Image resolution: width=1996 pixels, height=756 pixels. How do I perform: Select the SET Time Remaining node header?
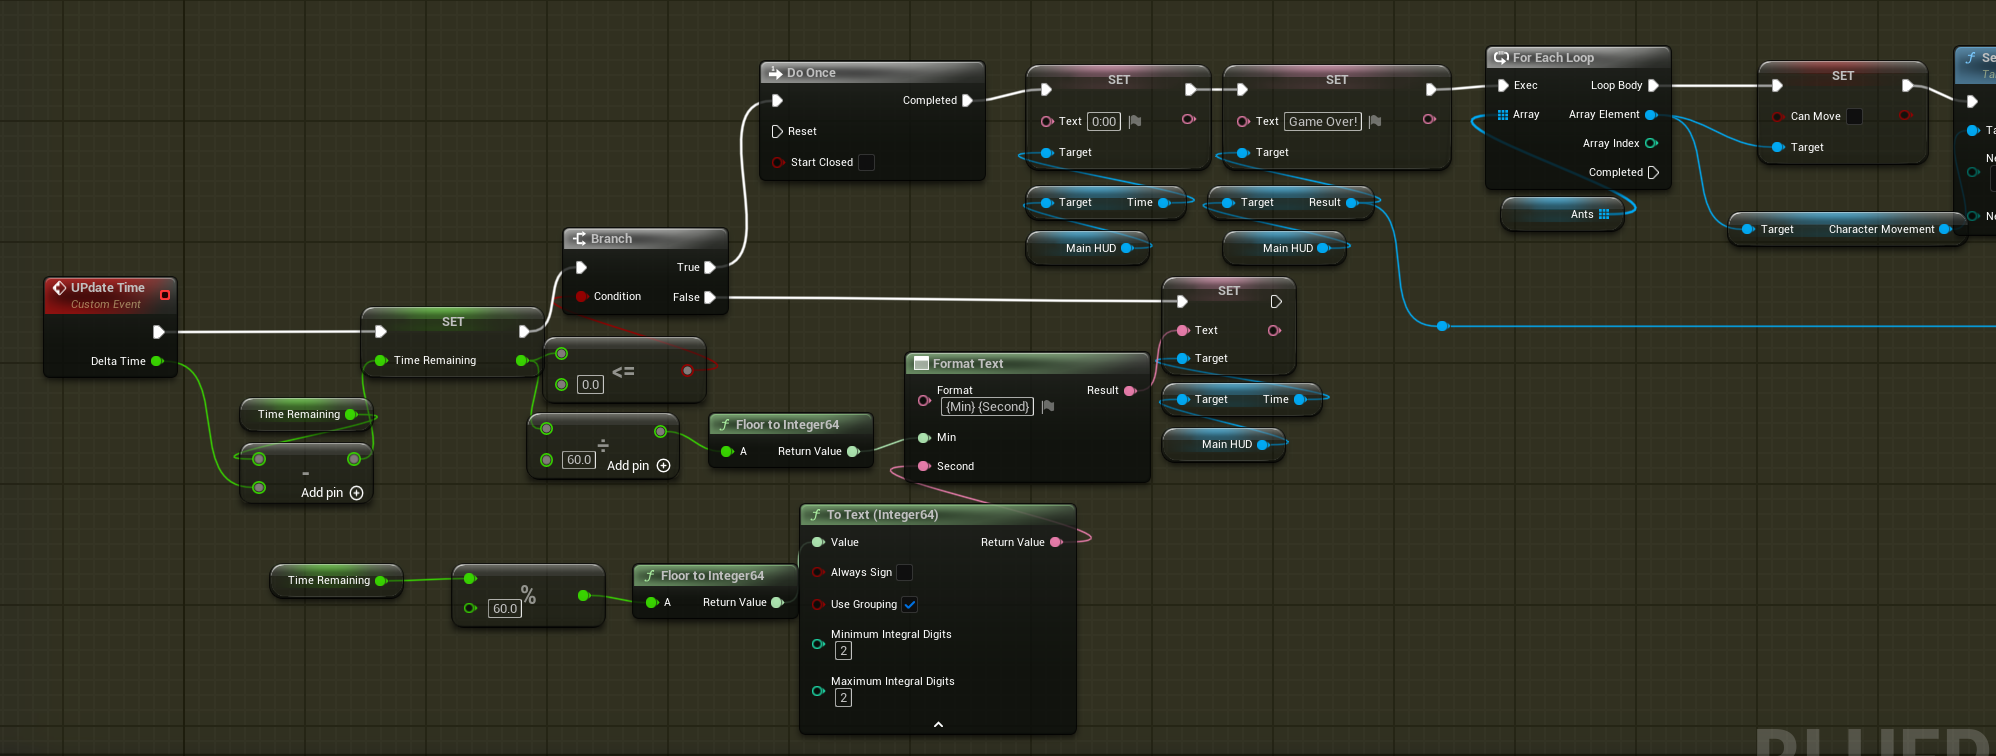coord(452,322)
